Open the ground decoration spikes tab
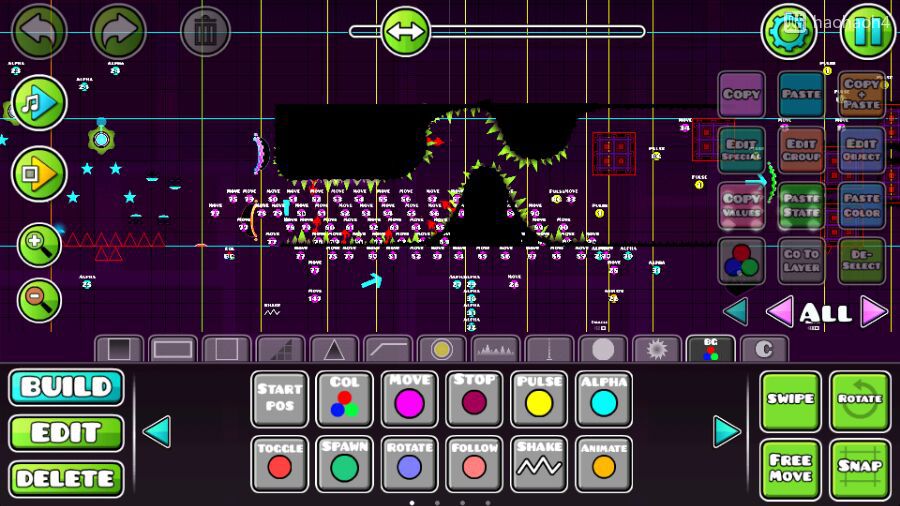The height and width of the screenshot is (506, 900). point(495,348)
